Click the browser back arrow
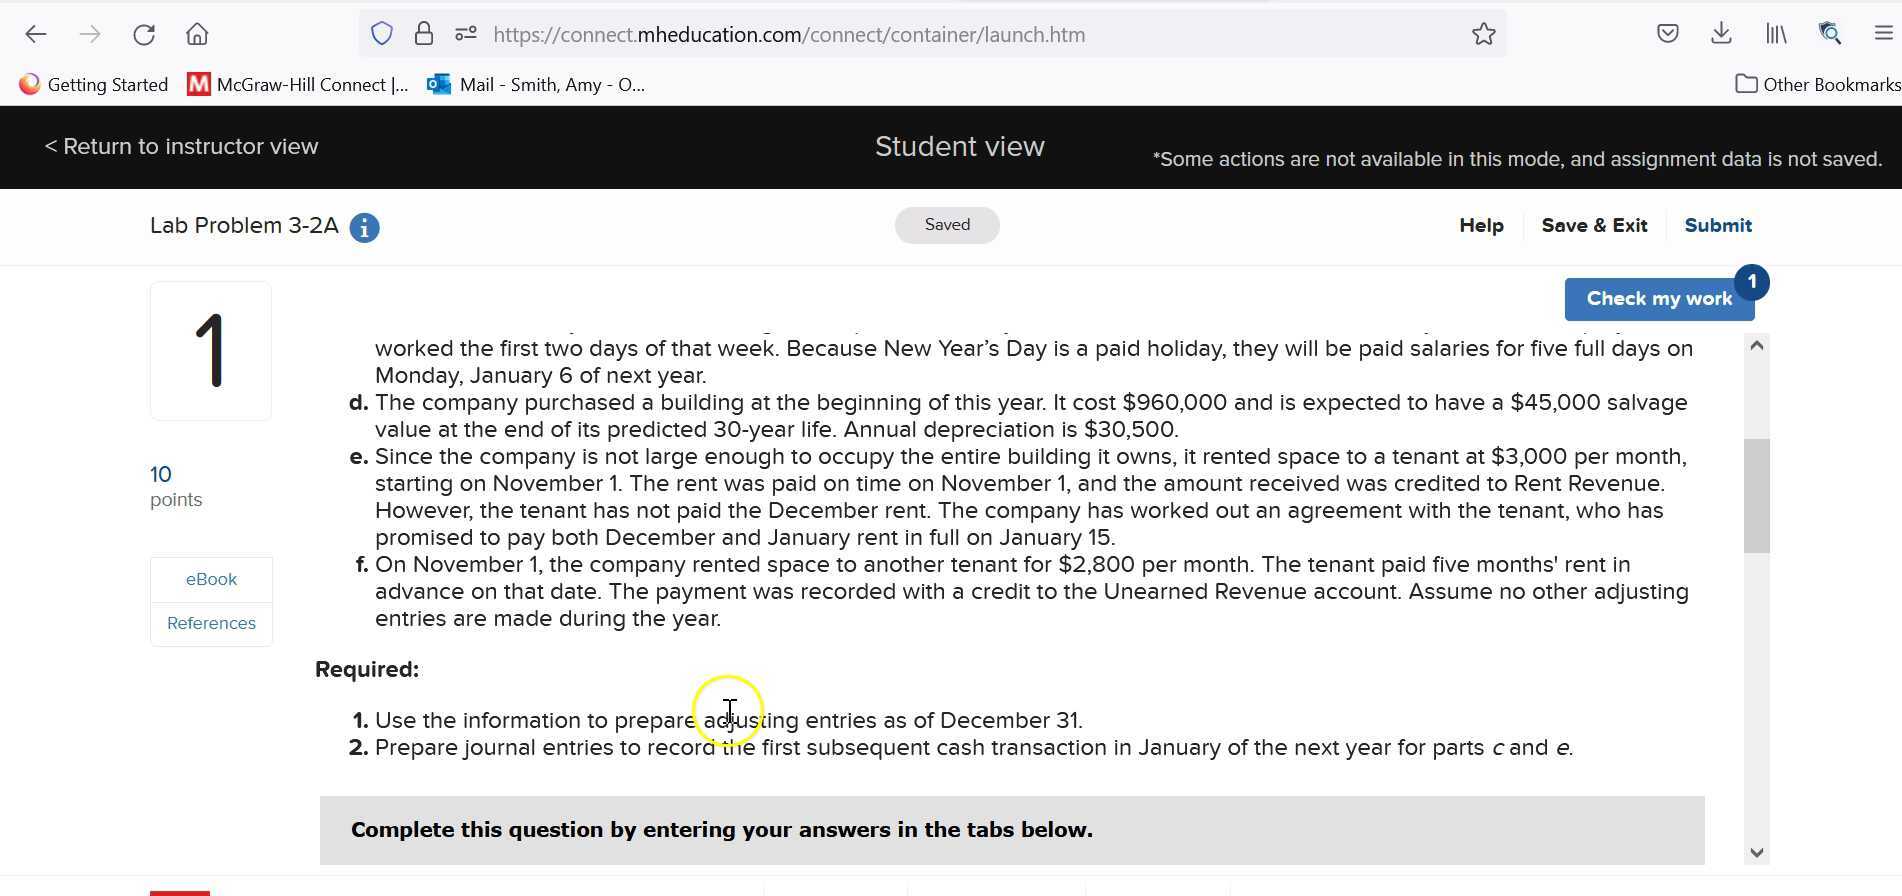The image size is (1902, 896). [x=36, y=35]
